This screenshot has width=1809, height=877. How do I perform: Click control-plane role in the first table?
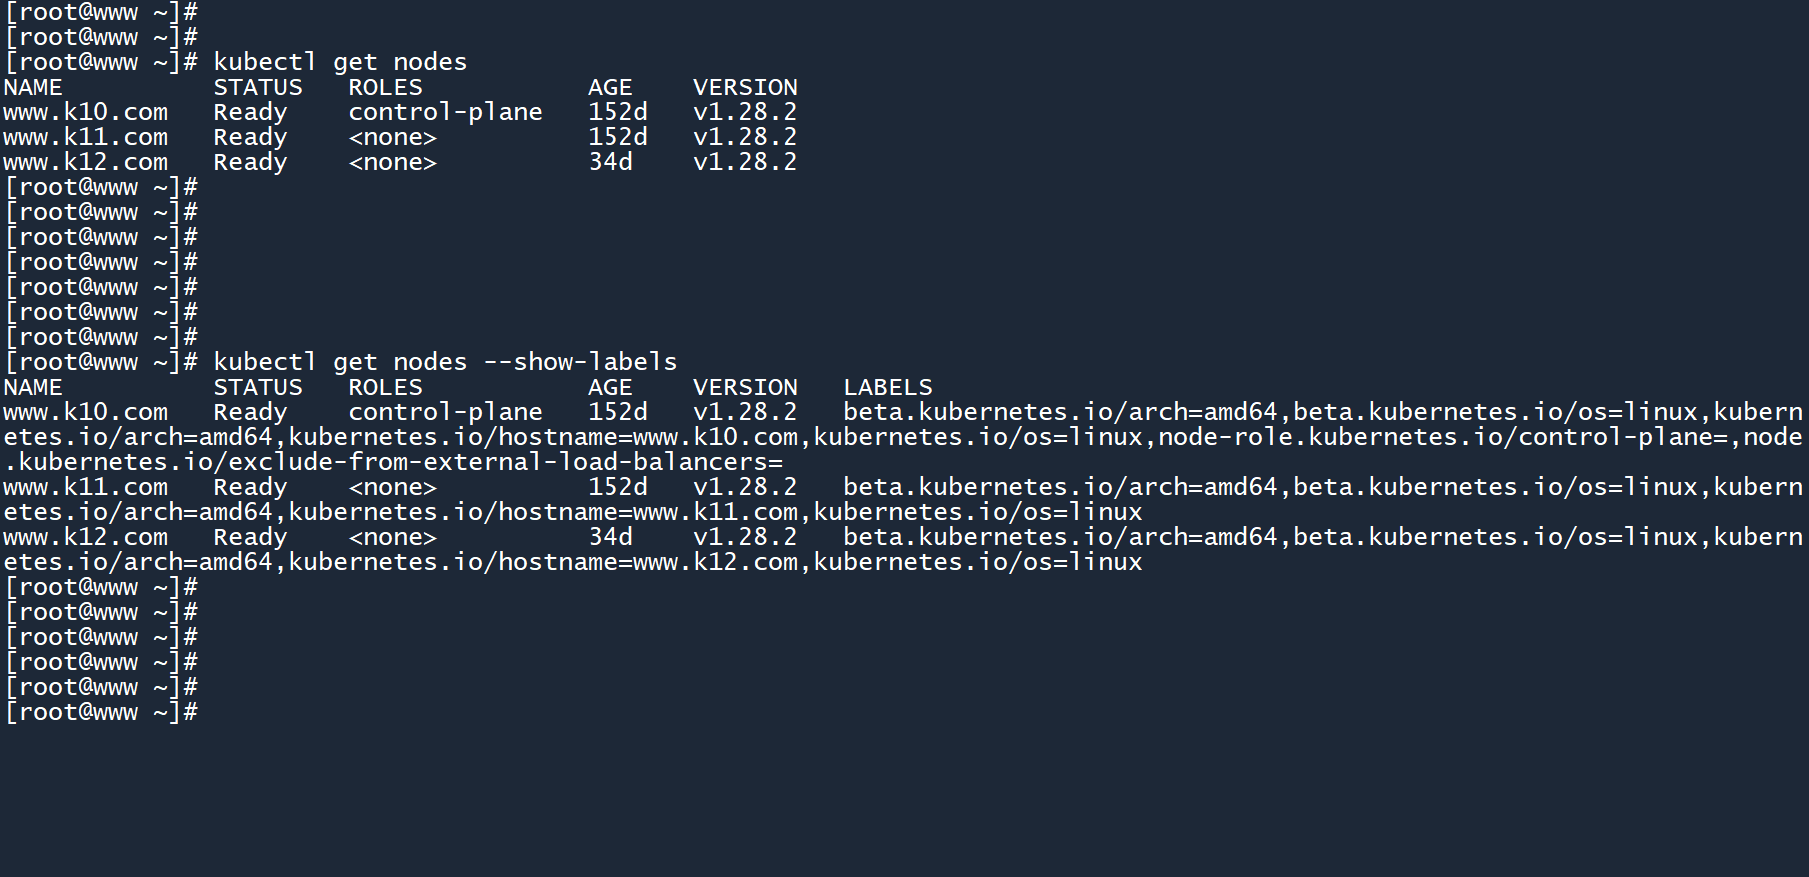(445, 112)
